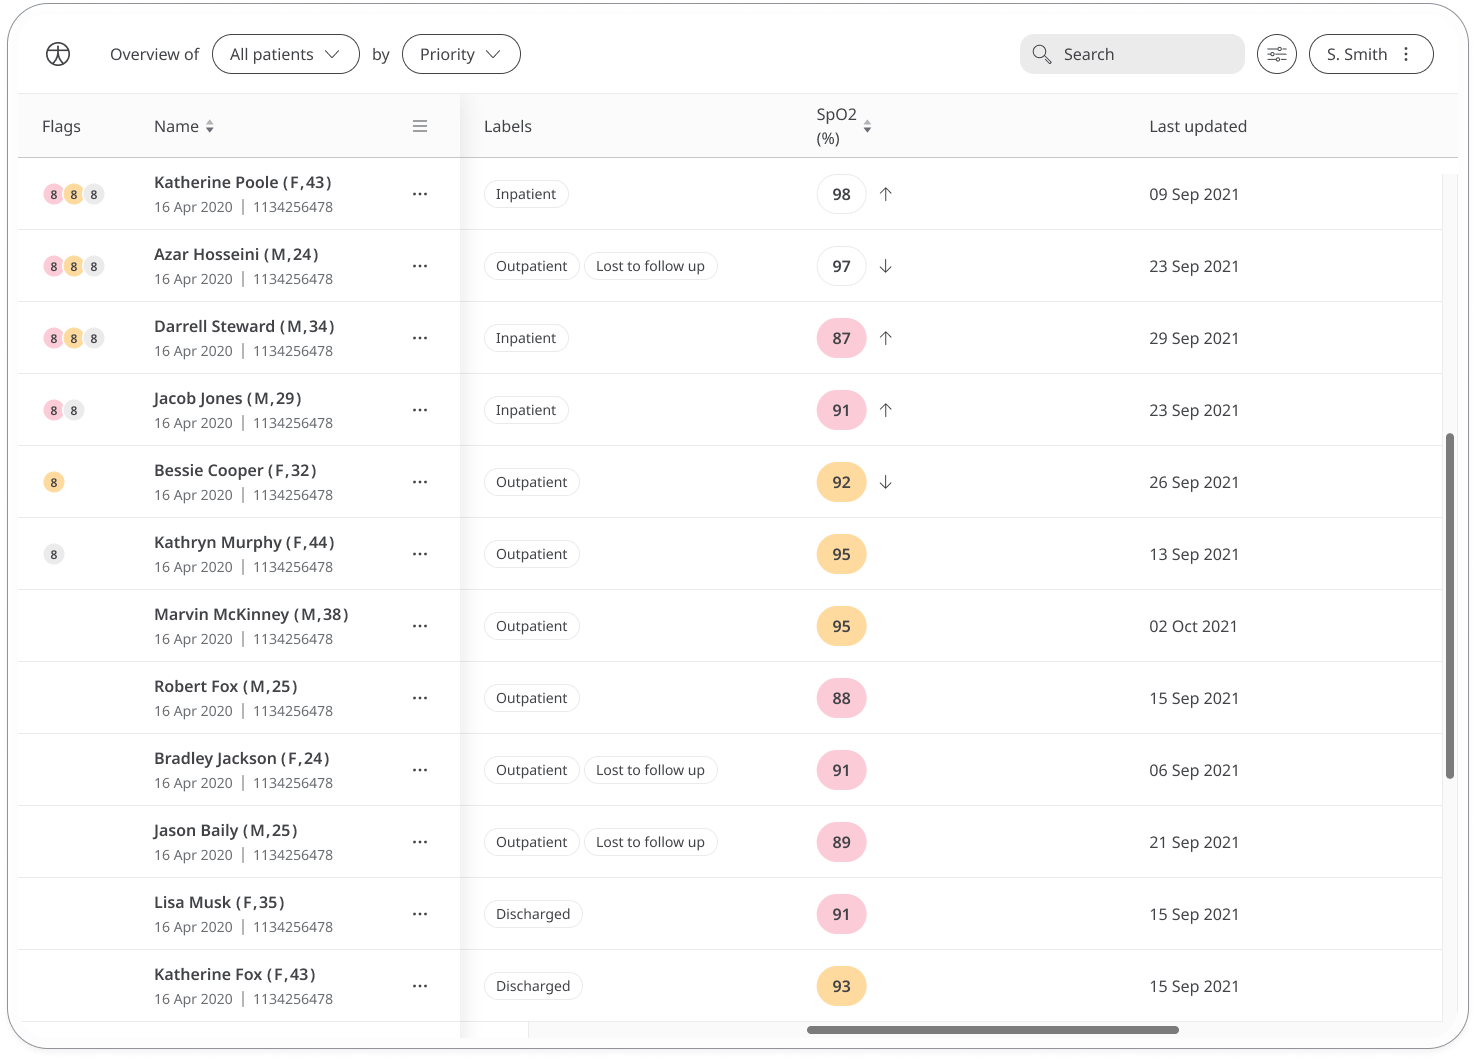Click the white SpO2 value 98 for Katherine Poole
Viewport: 1476px width, 1060px height.
point(842,194)
